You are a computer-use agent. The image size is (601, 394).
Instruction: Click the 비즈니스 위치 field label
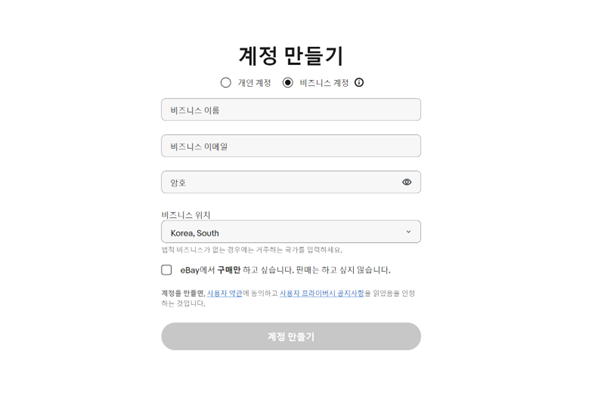(186, 215)
